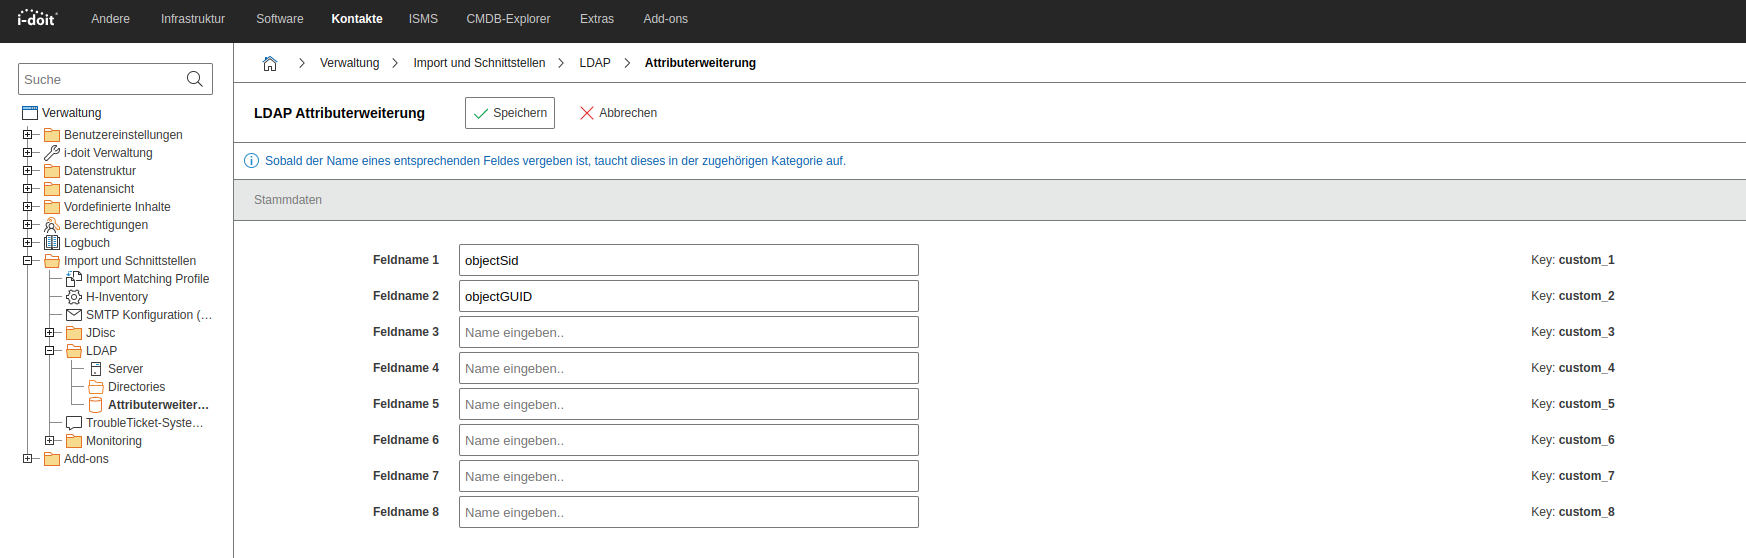This screenshot has width=1746, height=558.
Task: Select Directories in the LDAP tree
Action: point(136,387)
